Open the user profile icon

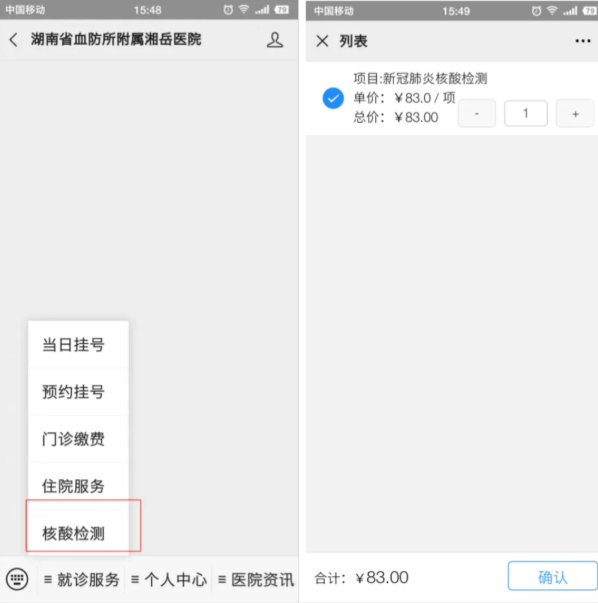(275, 40)
